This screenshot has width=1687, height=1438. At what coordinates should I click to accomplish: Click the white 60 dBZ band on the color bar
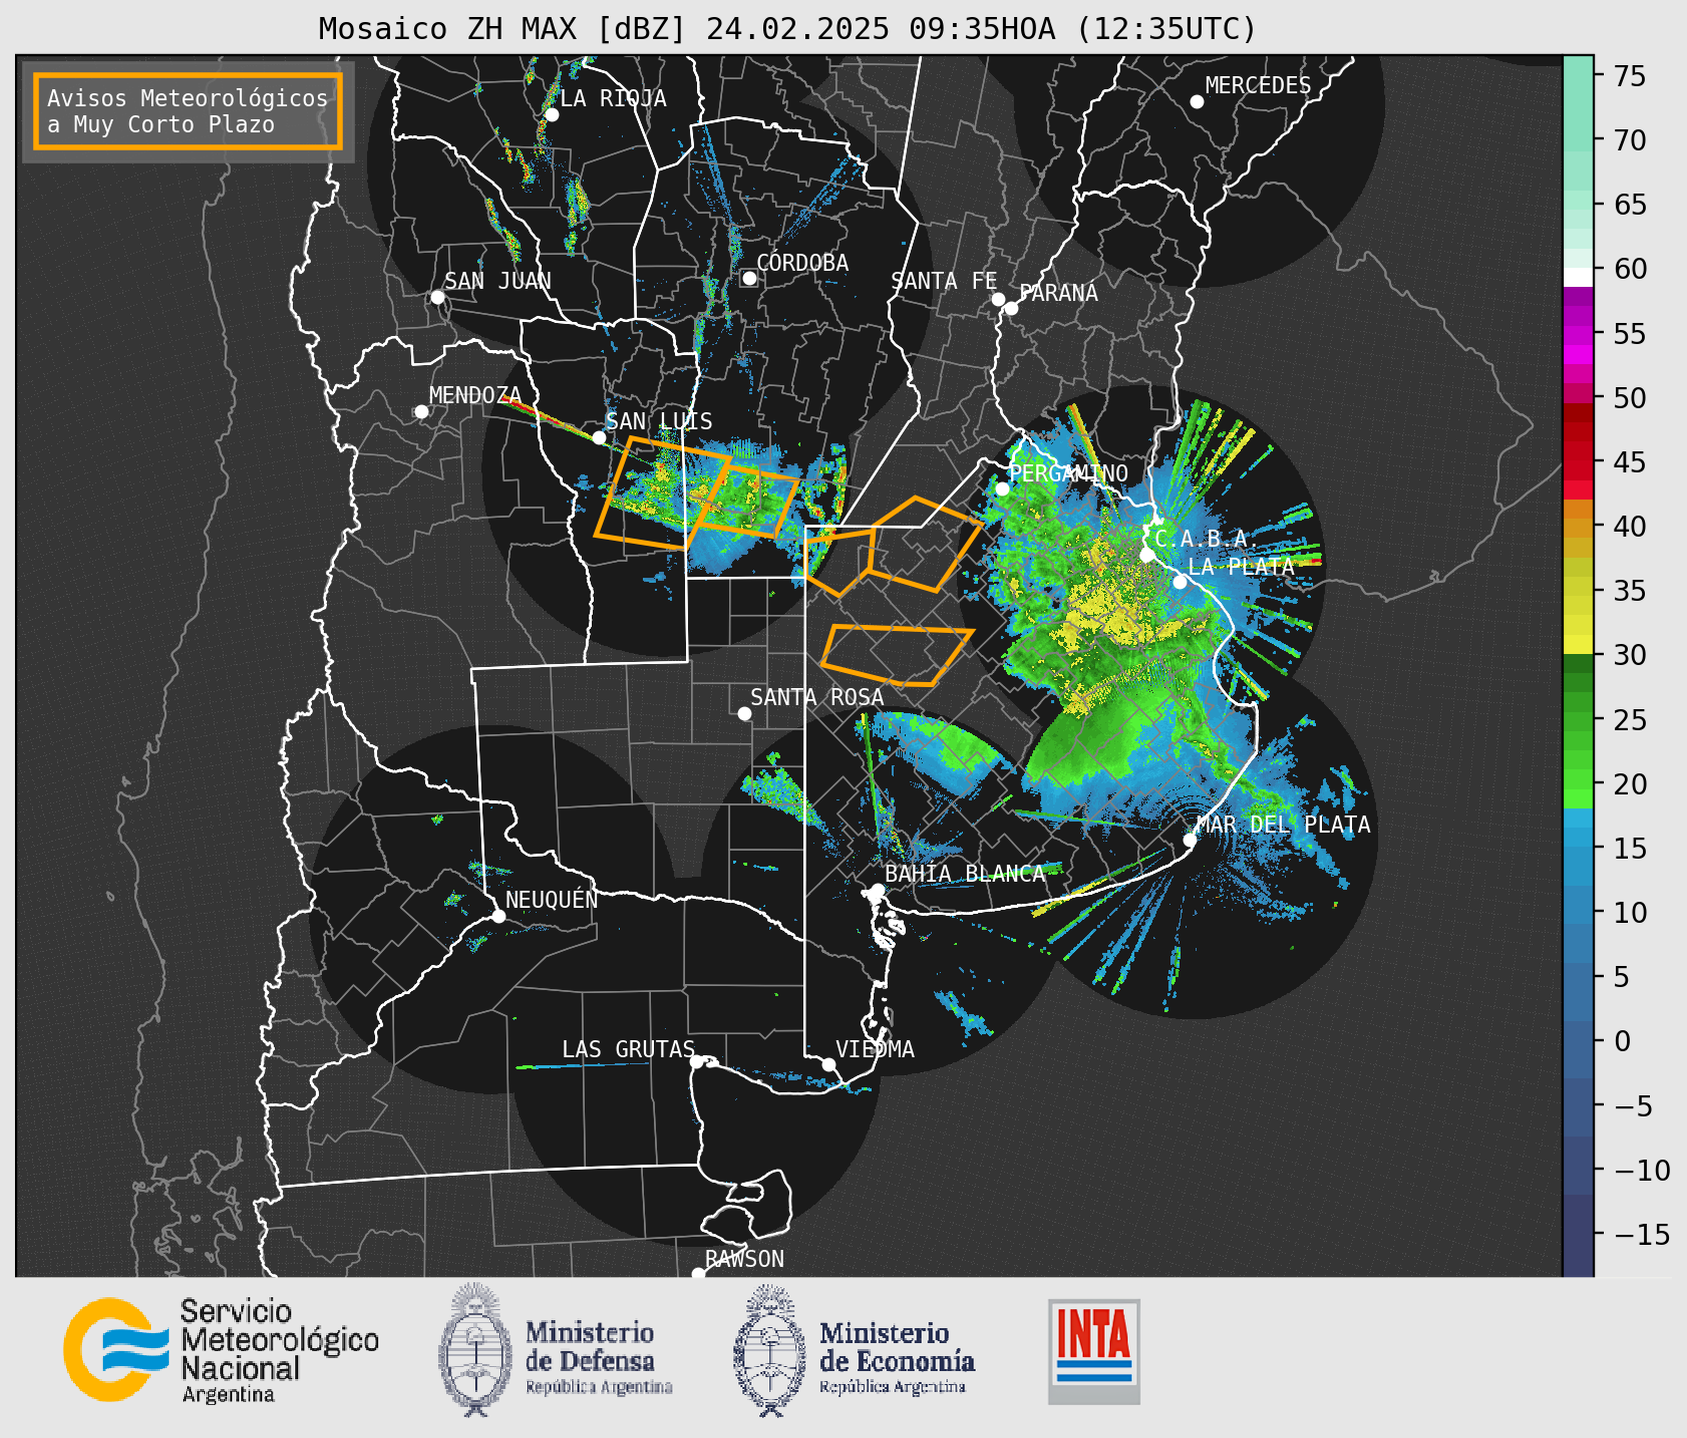1577,277
